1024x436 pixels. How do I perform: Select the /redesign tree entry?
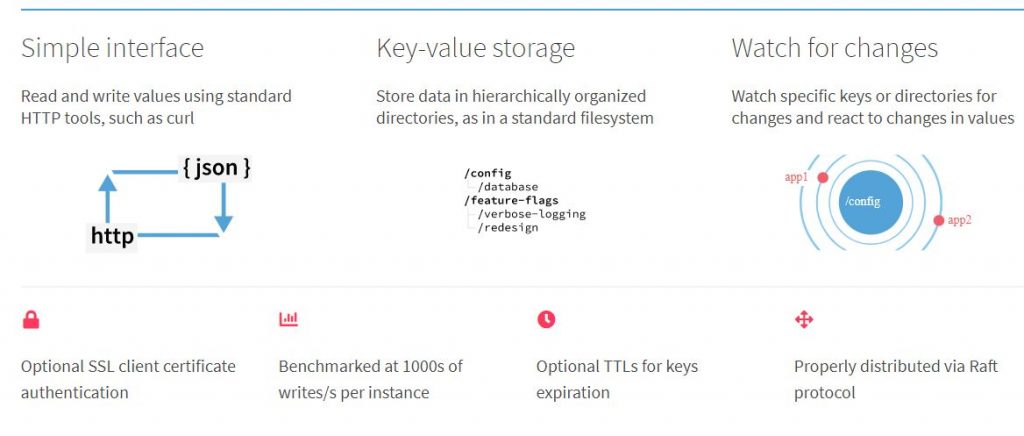click(507, 228)
